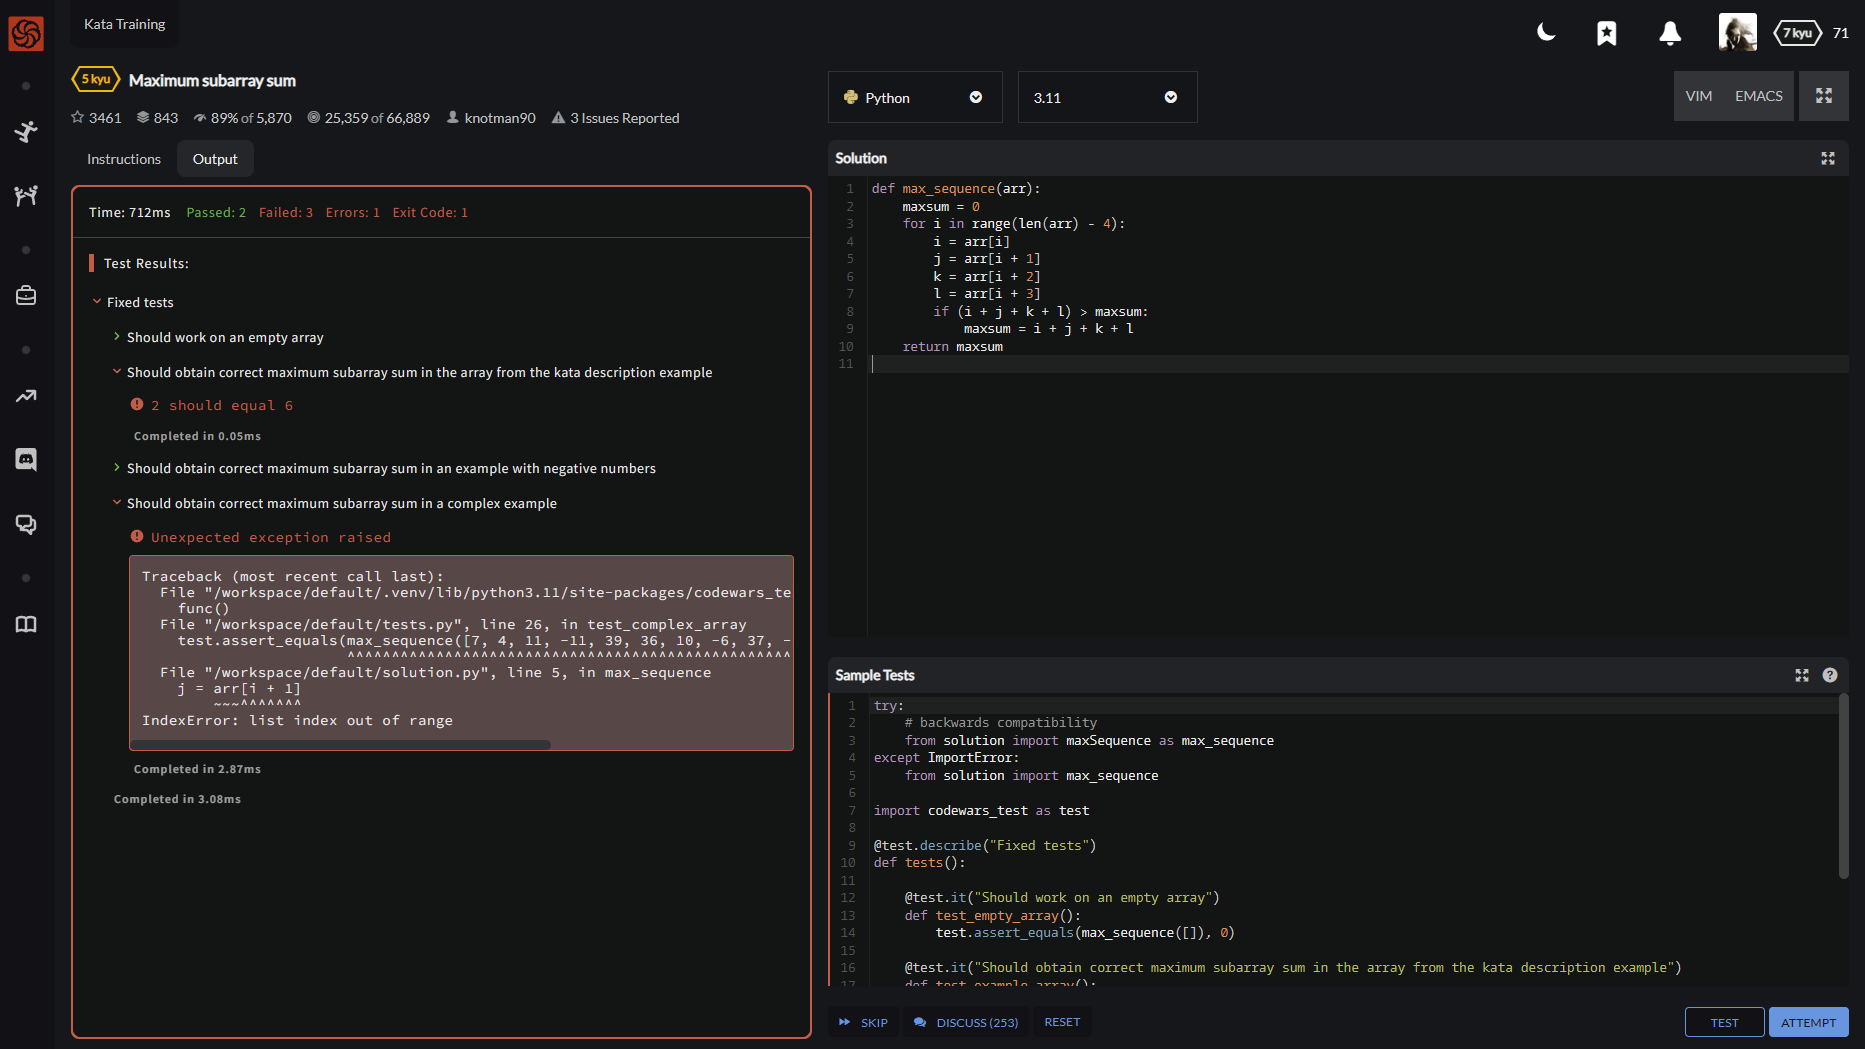Image resolution: width=1865 pixels, height=1049 pixels.
Task: Open the Discussions speech bubbles icon
Action: pyautogui.click(x=26, y=524)
